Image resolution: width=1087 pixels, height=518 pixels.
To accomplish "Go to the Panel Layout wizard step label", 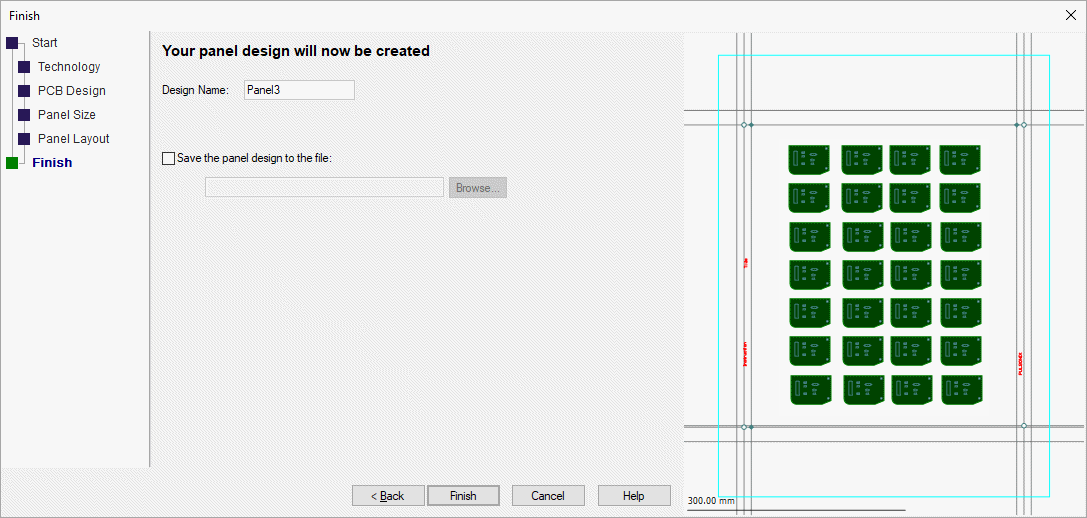I will [x=73, y=139].
